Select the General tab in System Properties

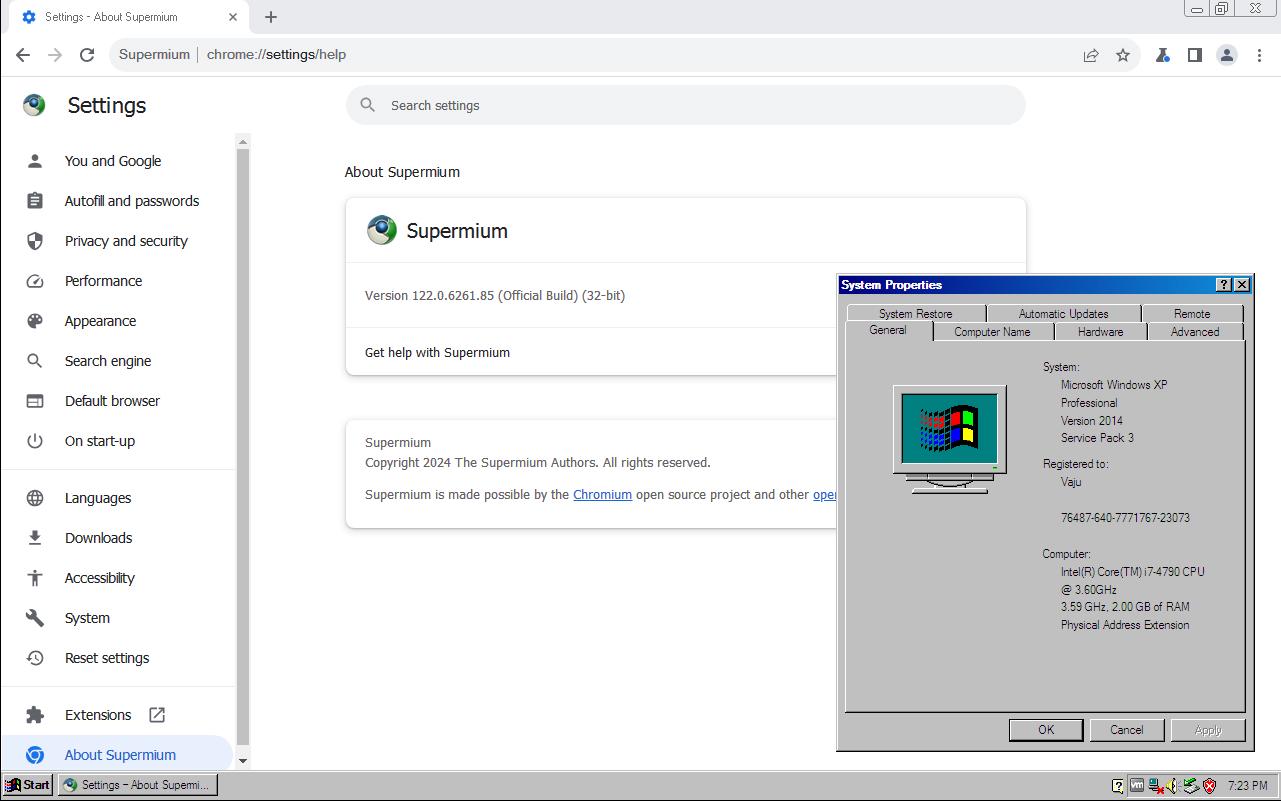[888, 330]
